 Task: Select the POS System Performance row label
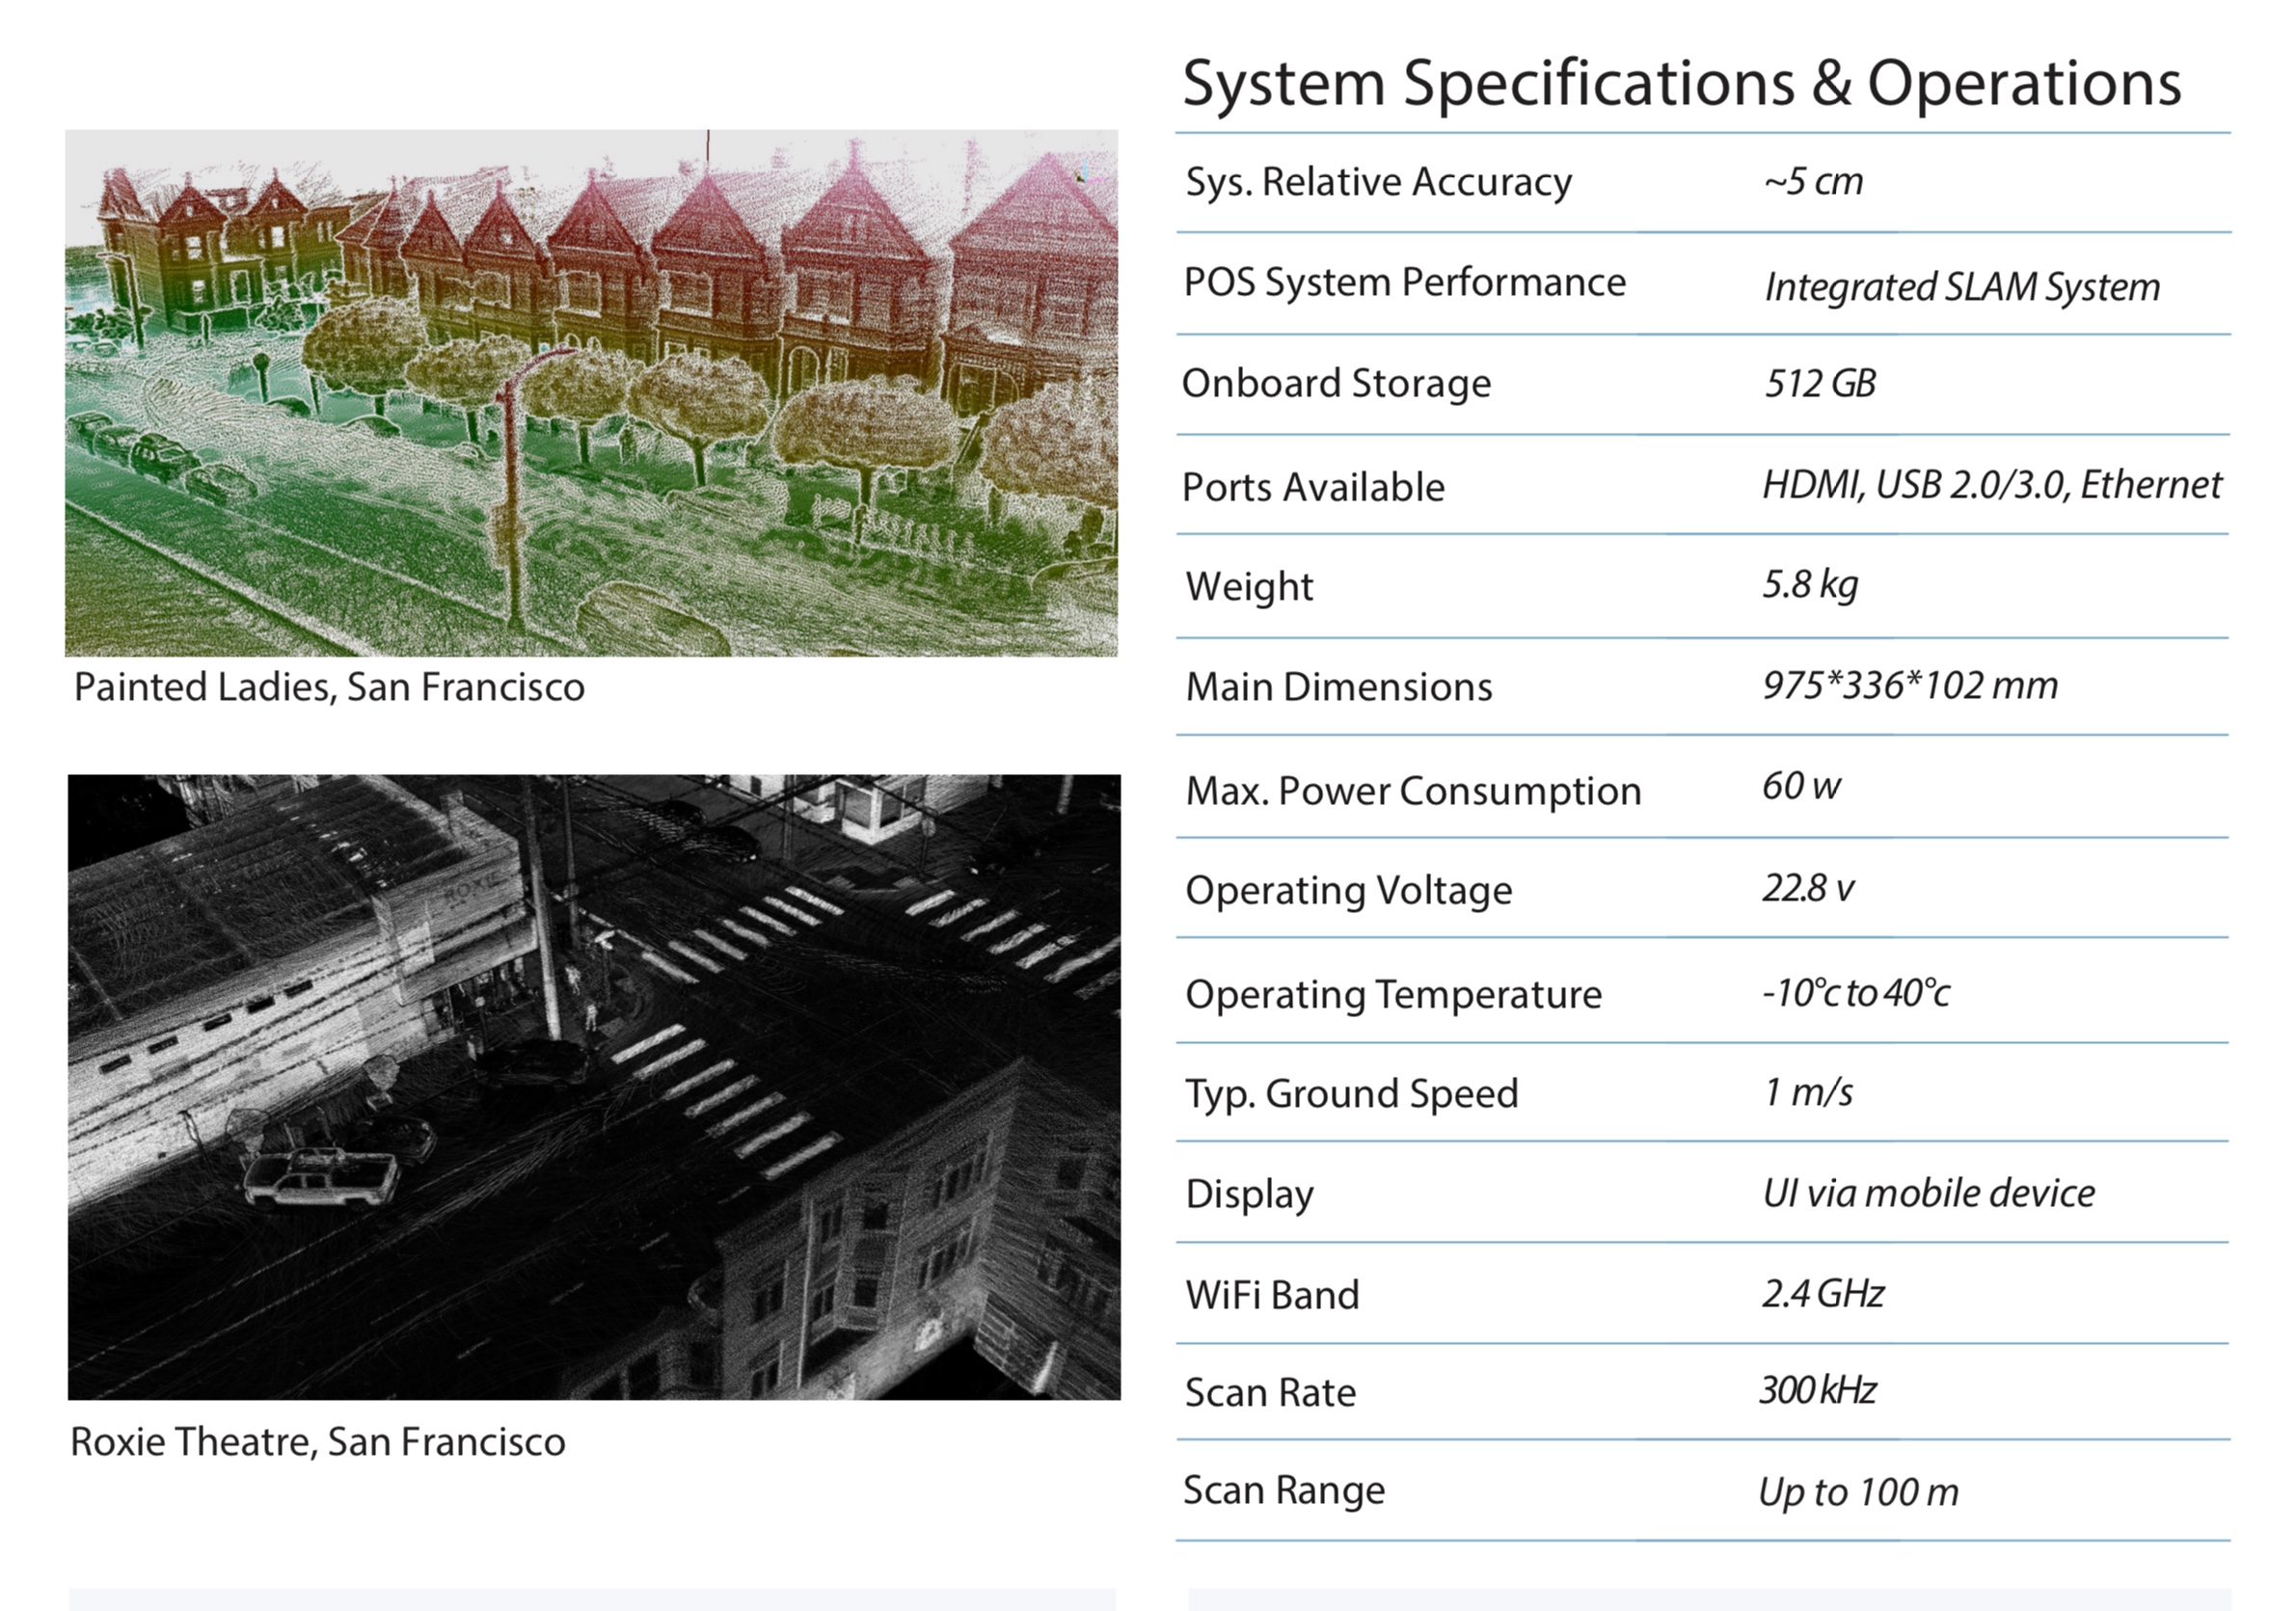click(1404, 282)
